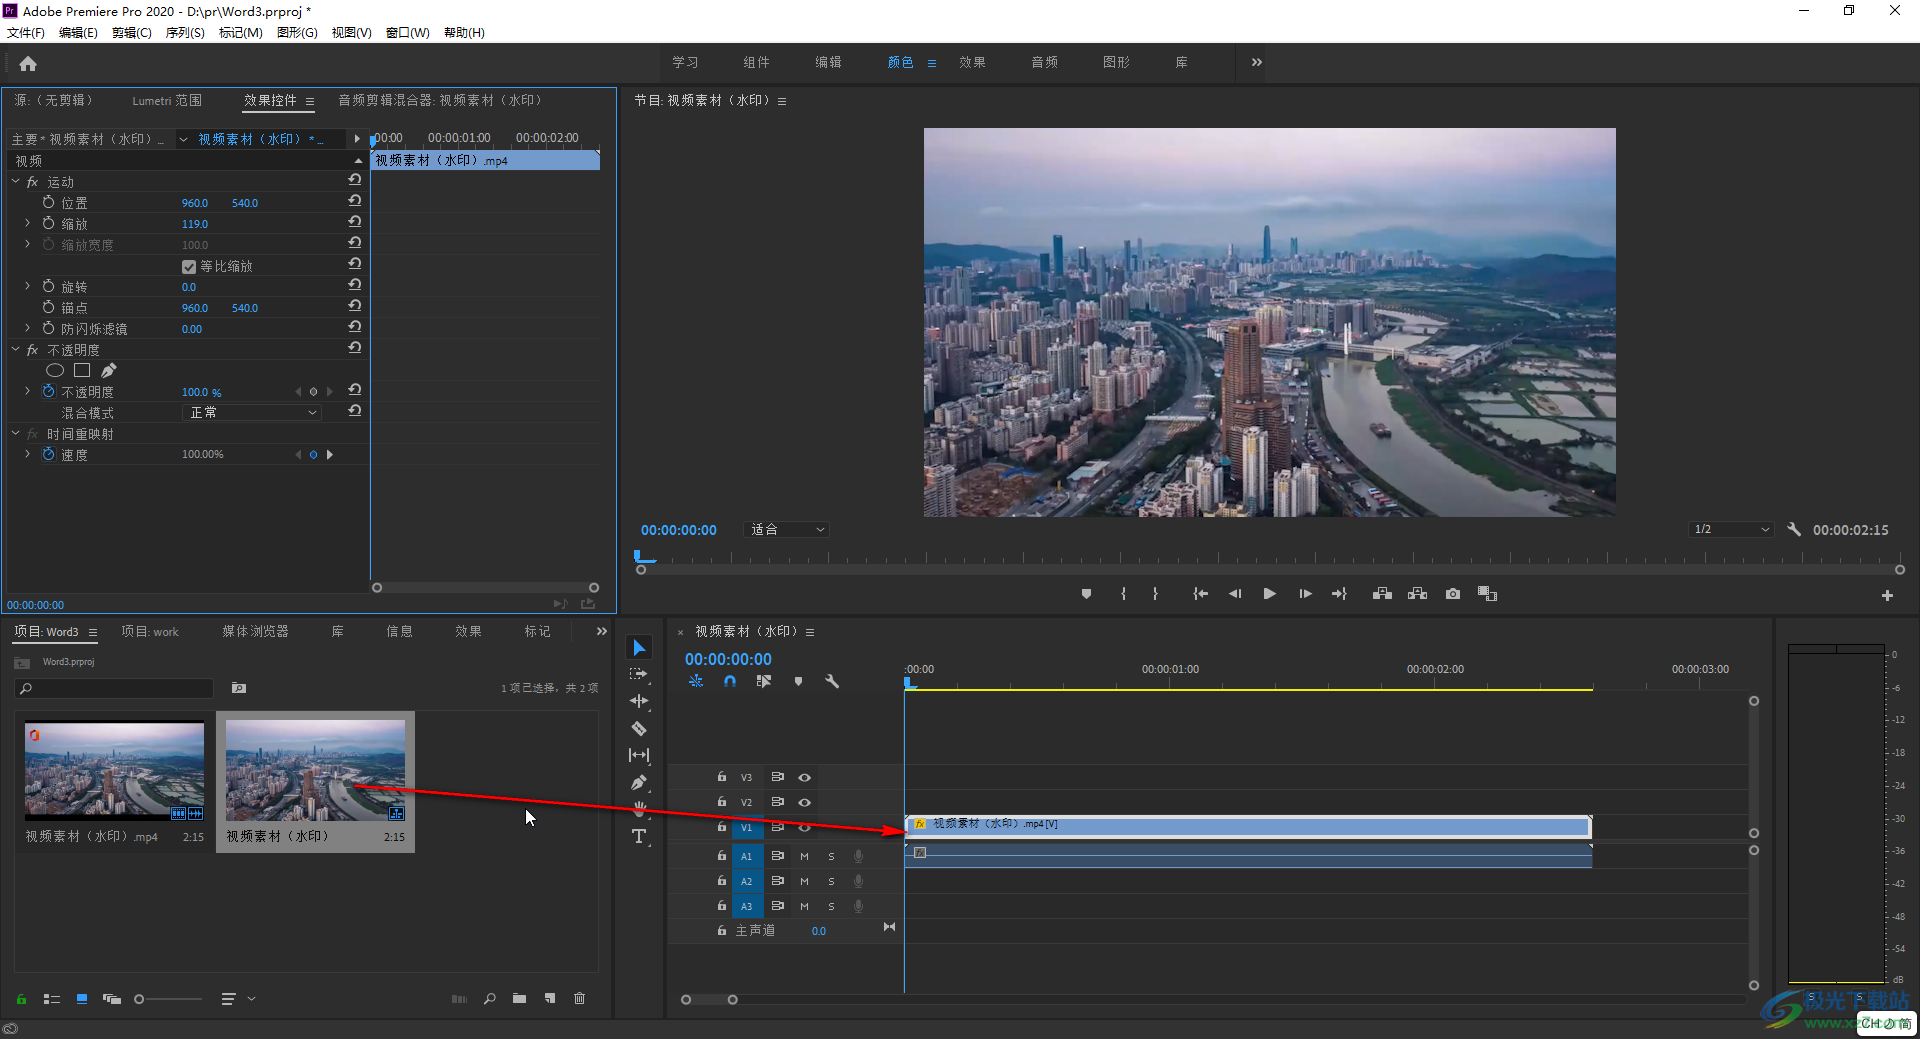Toggle Position animation stopwatch
The image size is (1920, 1039).
click(x=48, y=202)
